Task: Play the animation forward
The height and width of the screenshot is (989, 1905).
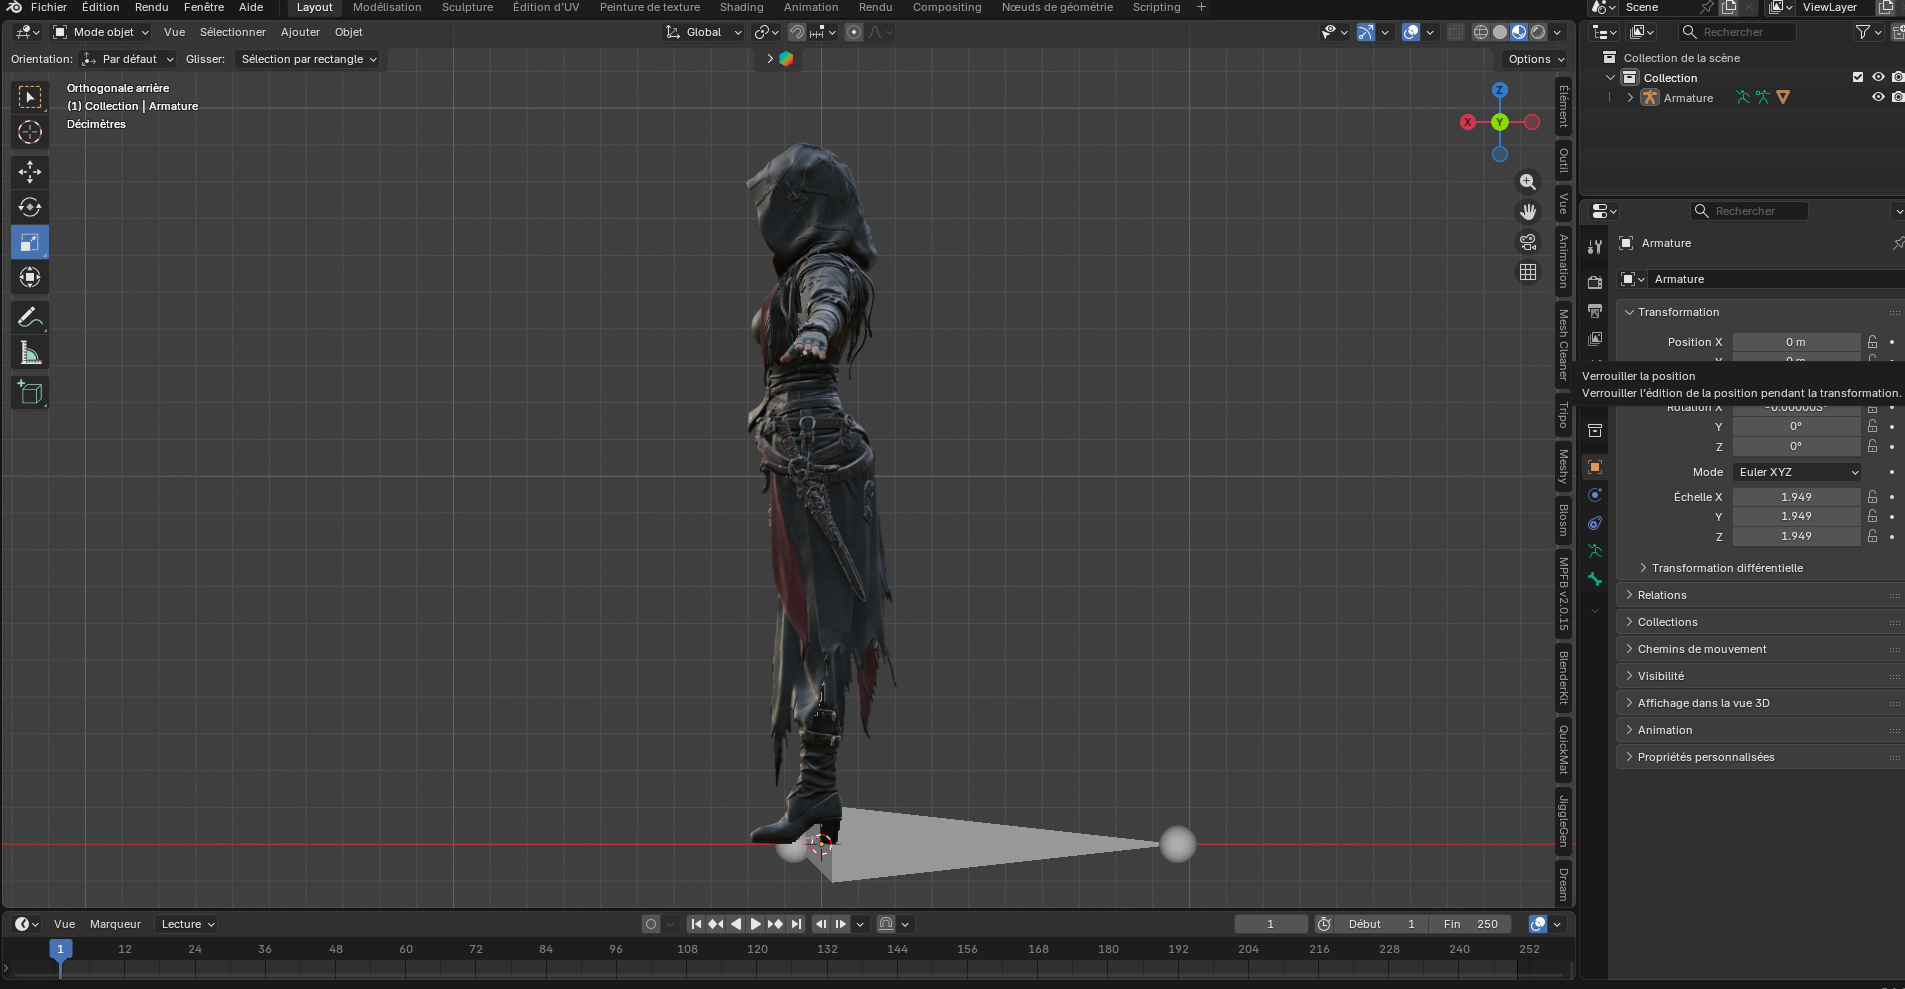Action: tap(756, 924)
